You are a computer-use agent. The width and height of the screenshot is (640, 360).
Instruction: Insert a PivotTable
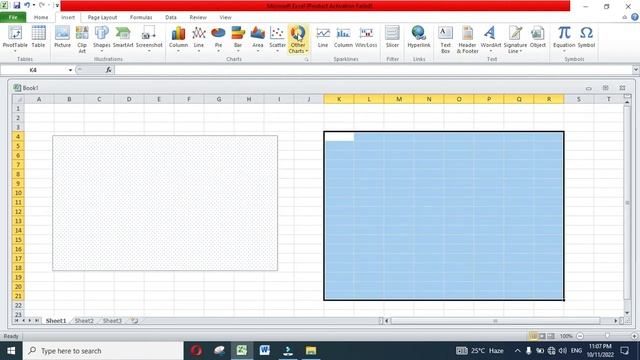point(15,38)
